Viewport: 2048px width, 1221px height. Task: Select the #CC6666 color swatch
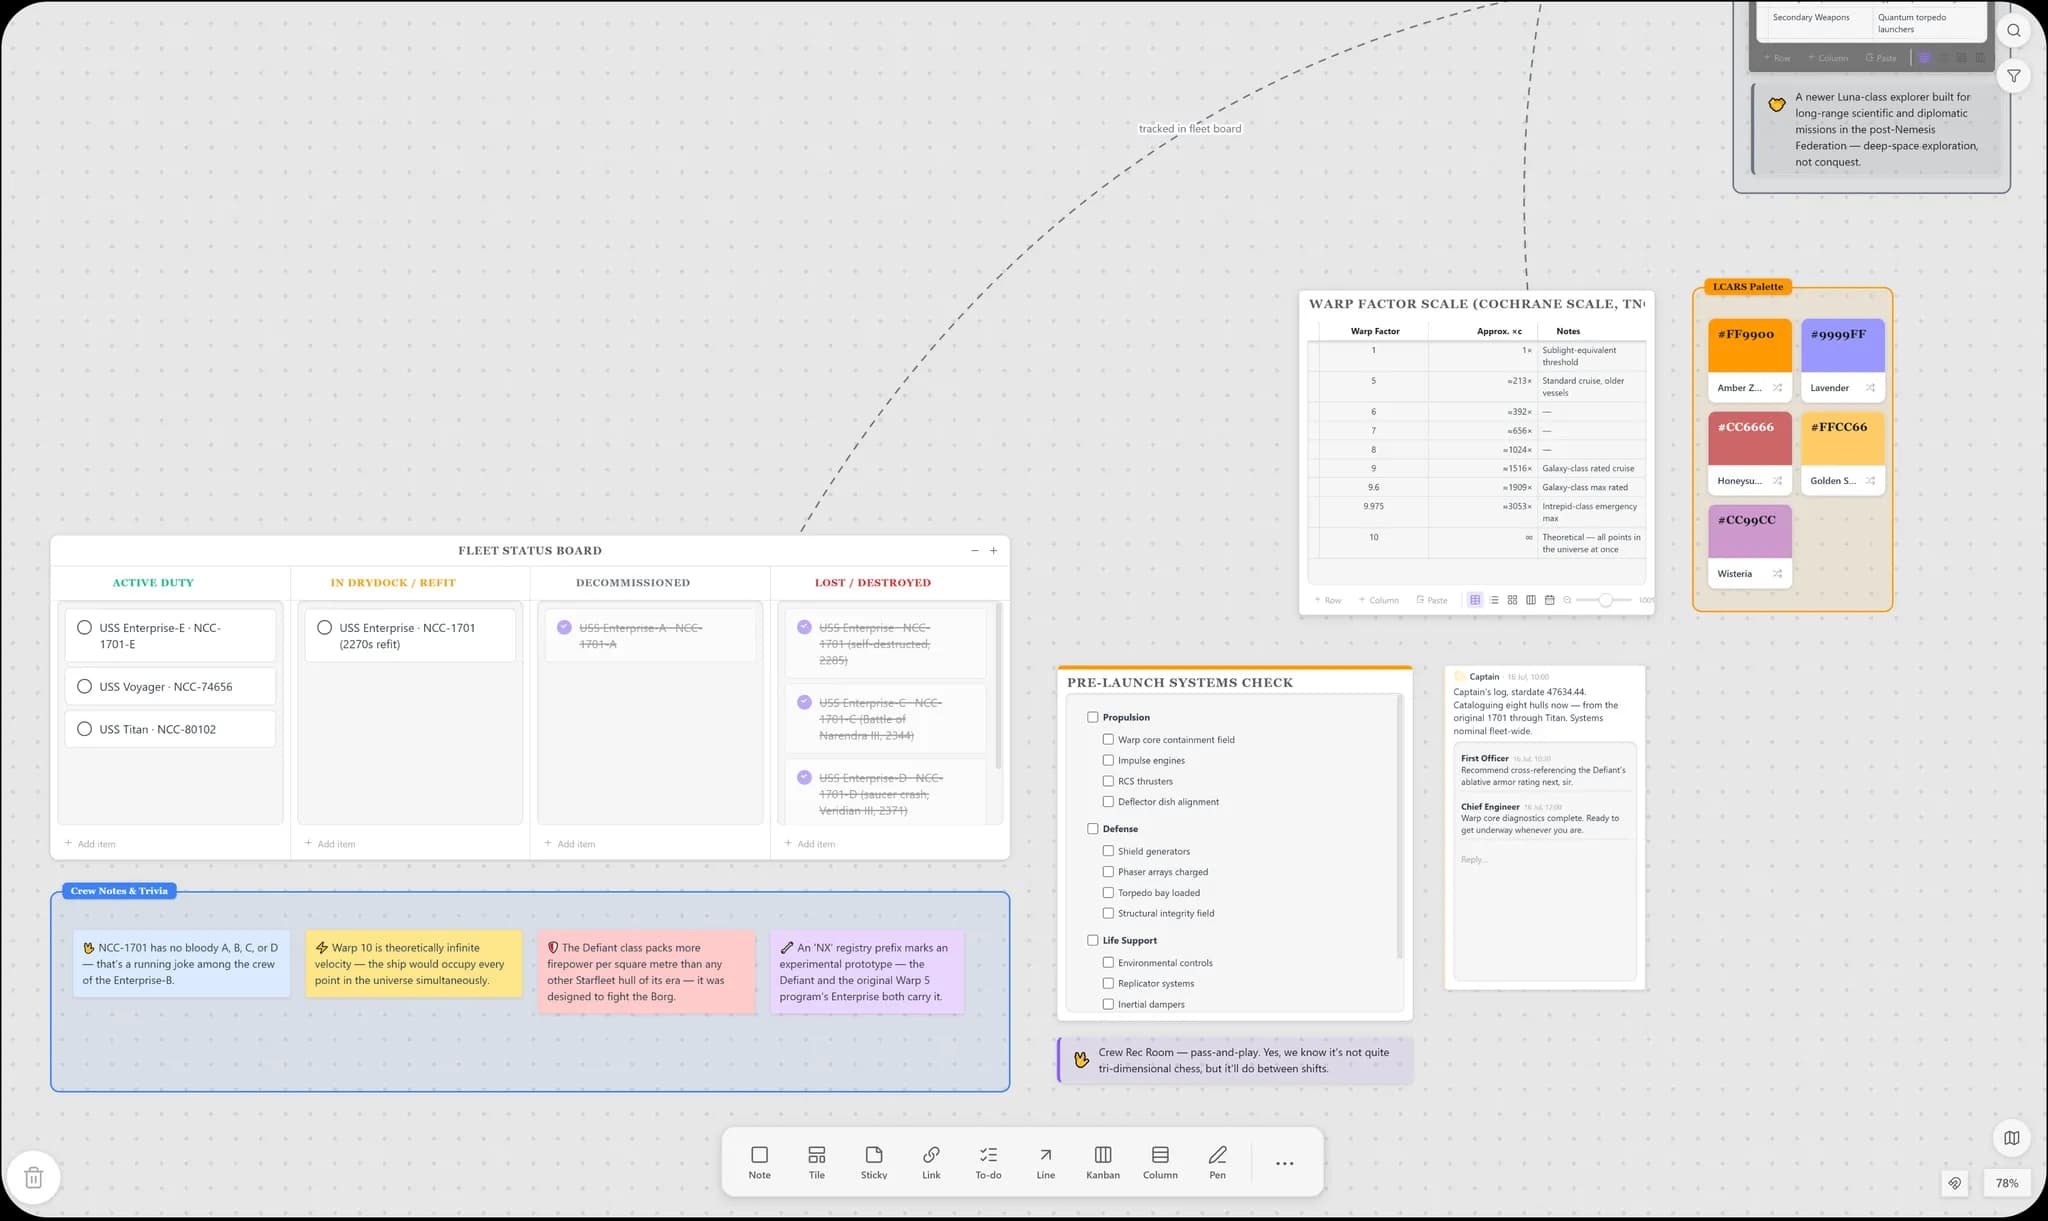click(x=1750, y=438)
